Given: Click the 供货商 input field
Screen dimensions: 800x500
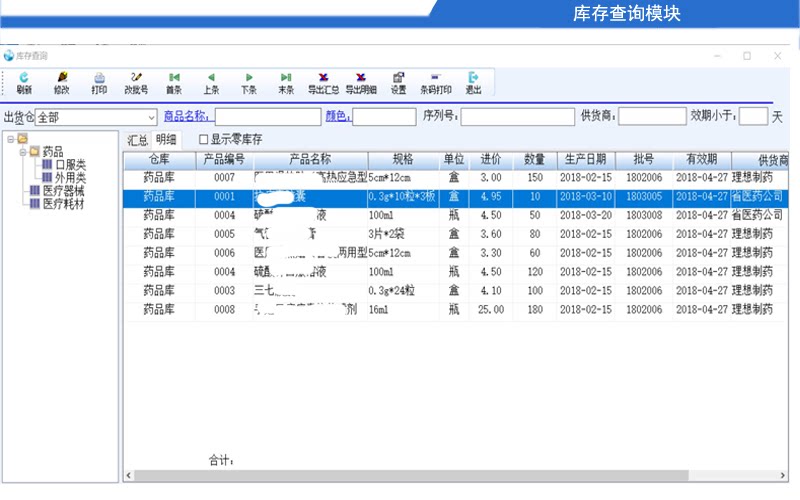Looking at the screenshot, I should pos(652,116).
